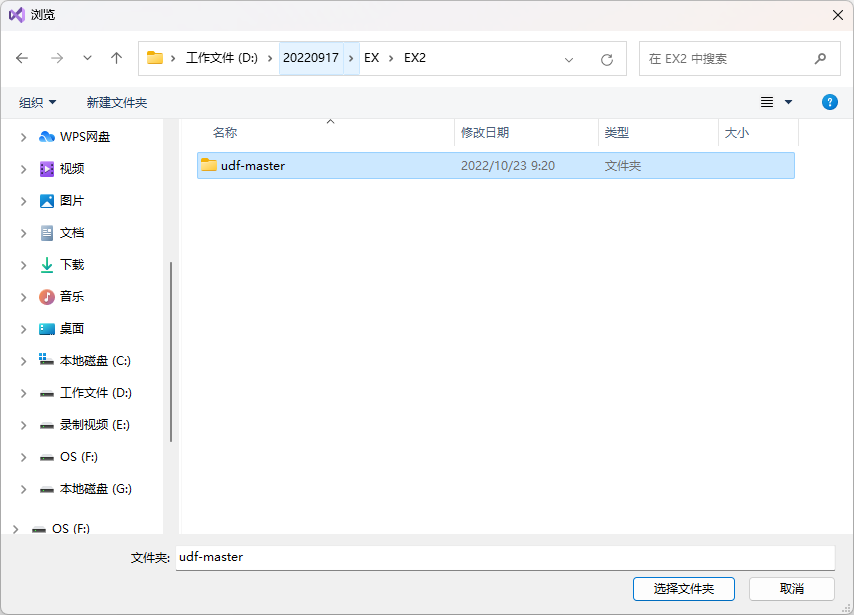Click the 文件夹 name input field
Image resolution: width=854 pixels, height=615 pixels.
click(x=504, y=557)
